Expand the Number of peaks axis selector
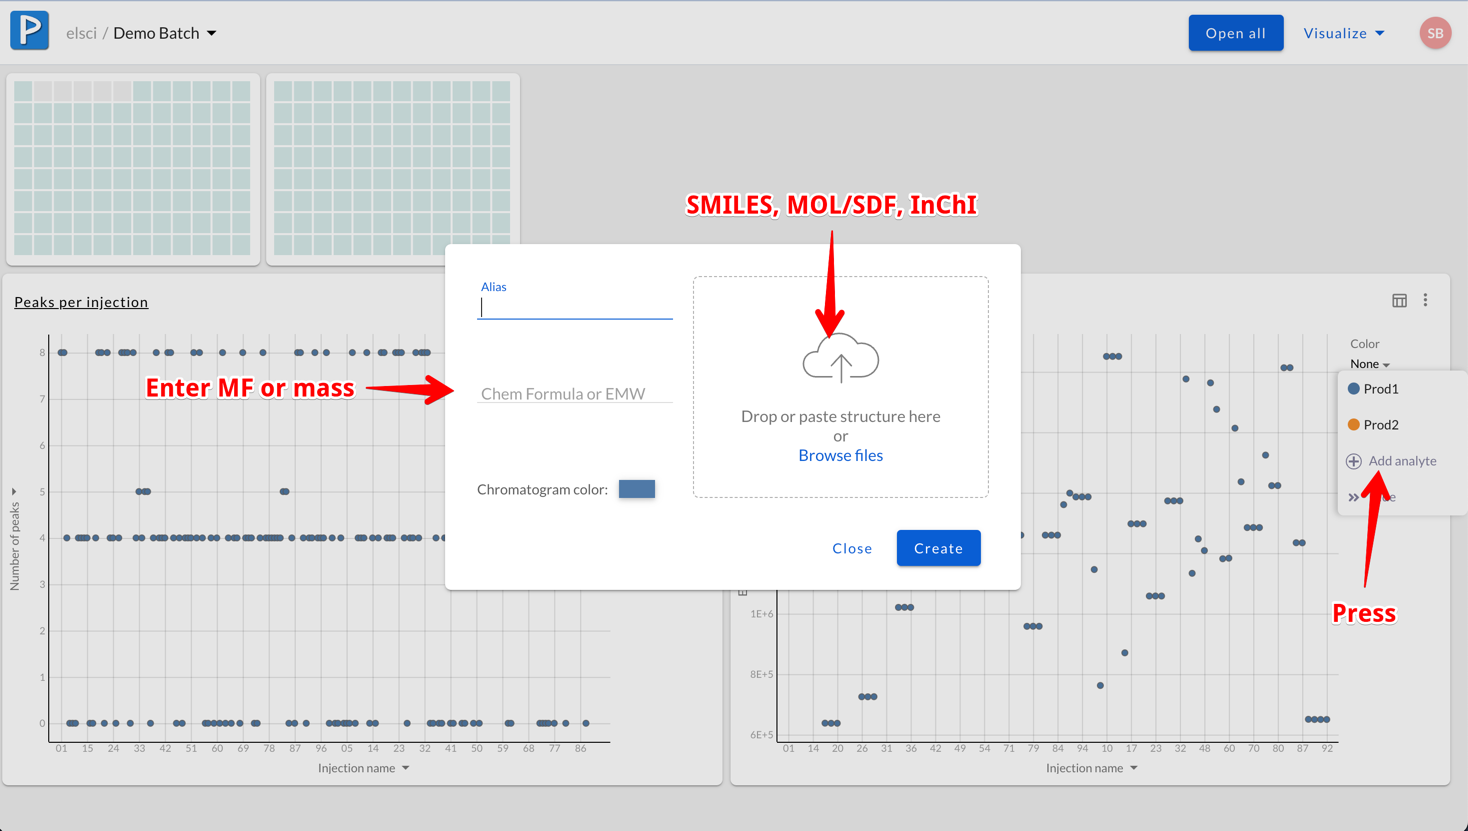The image size is (1468, 831). click(x=14, y=540)
